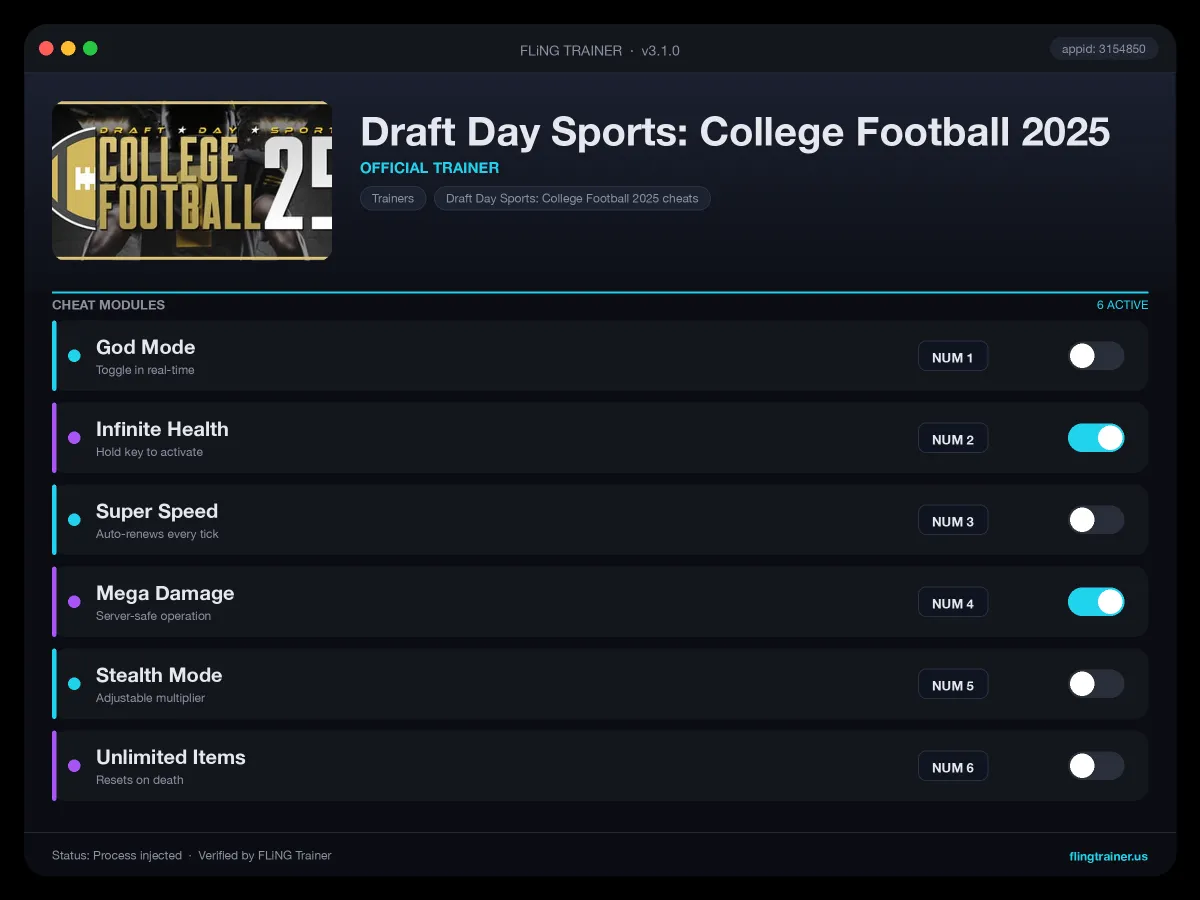Viewport: 1200px width, 900px height.
Task: Disable the Infinite Health switch
Action: 1096,438
